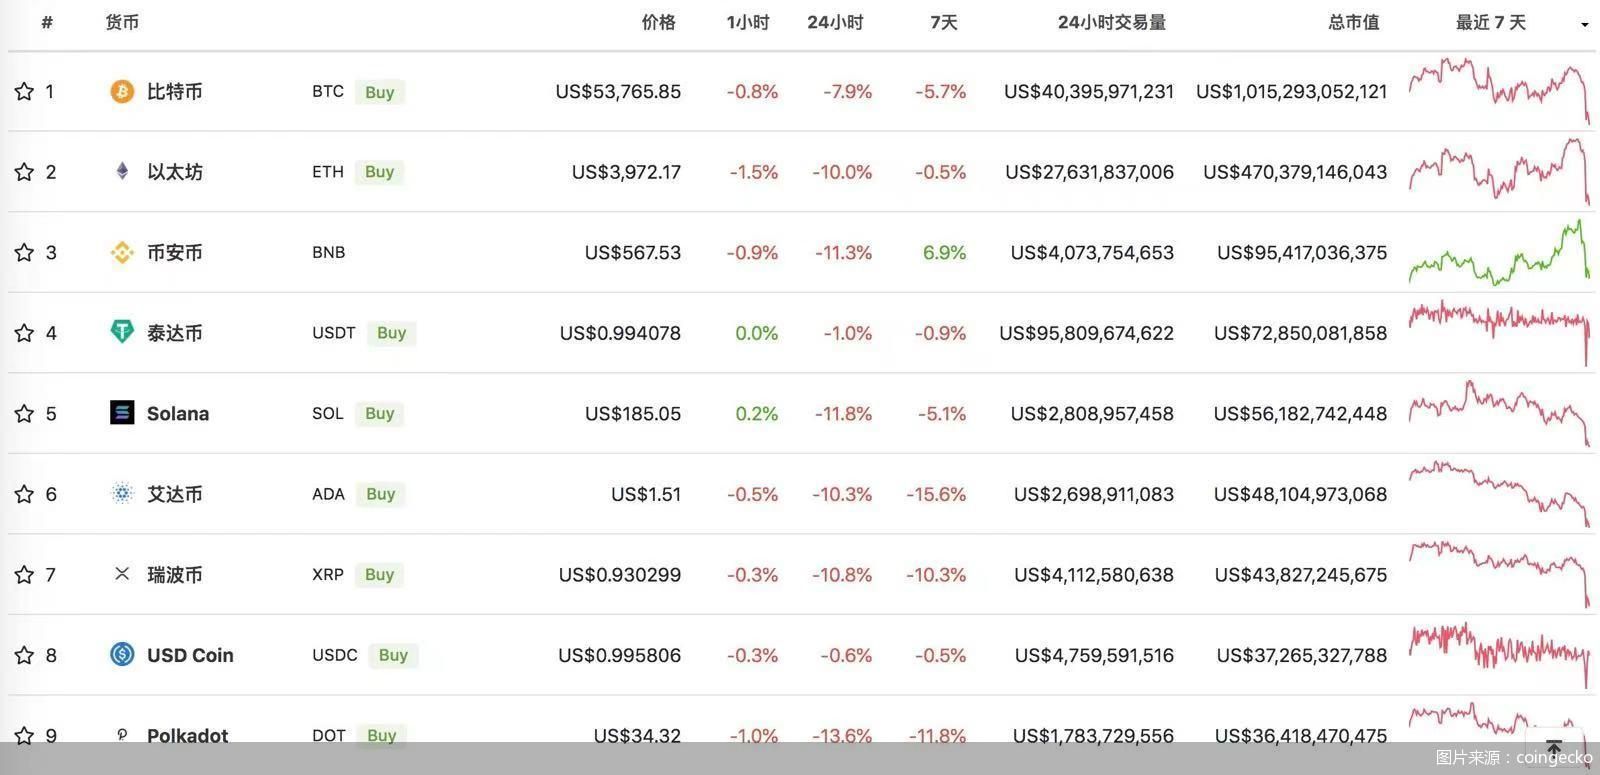Click the Bitcoin coin logo icon
The width and height of the screenshot is (1600, 775).
122,92
